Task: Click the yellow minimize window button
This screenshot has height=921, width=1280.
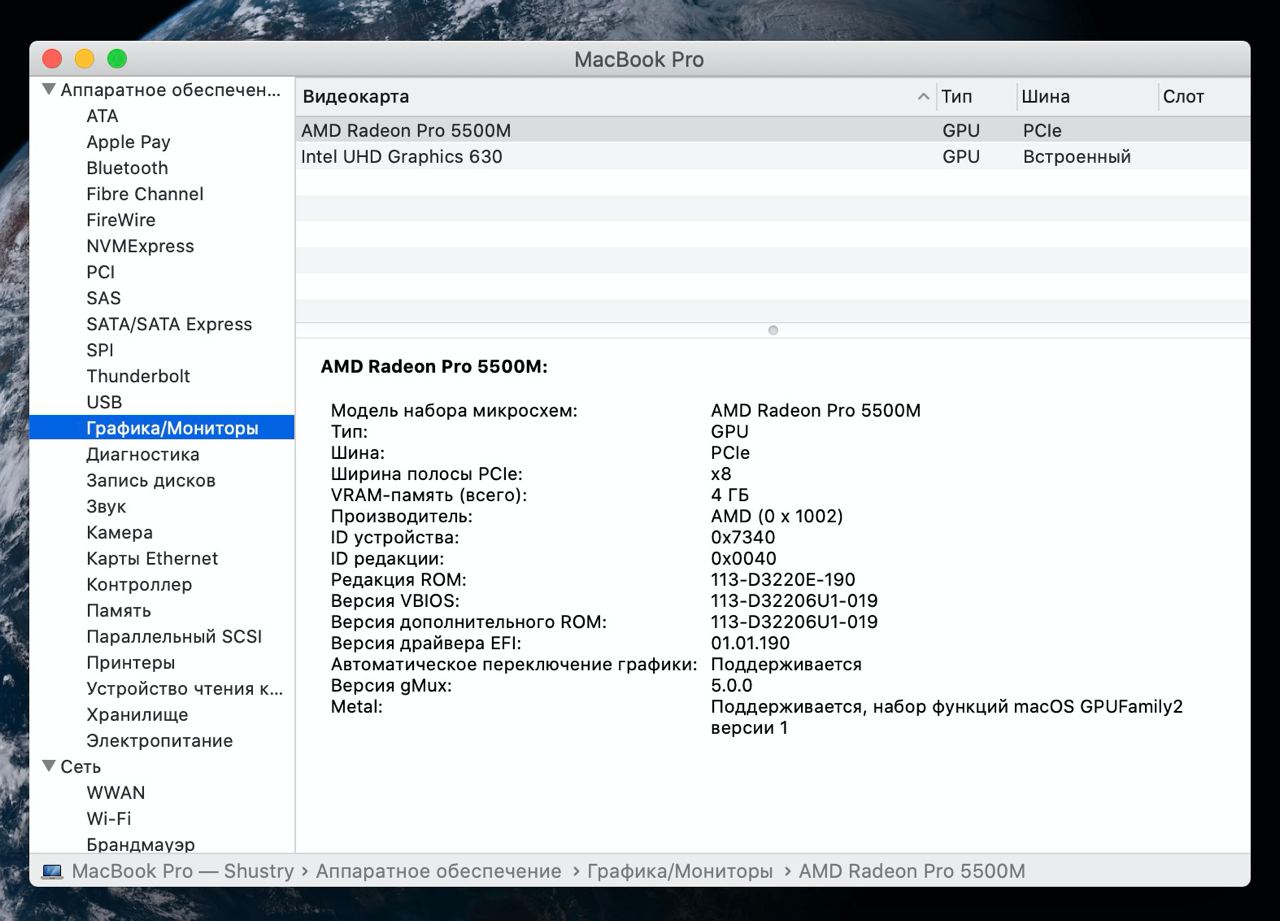Action: point(84,59)
